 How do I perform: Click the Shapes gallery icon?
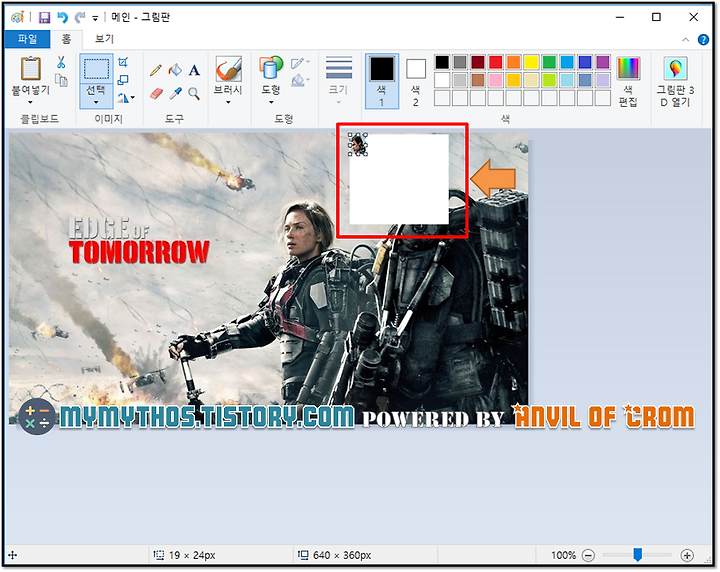tap(271, 67)
